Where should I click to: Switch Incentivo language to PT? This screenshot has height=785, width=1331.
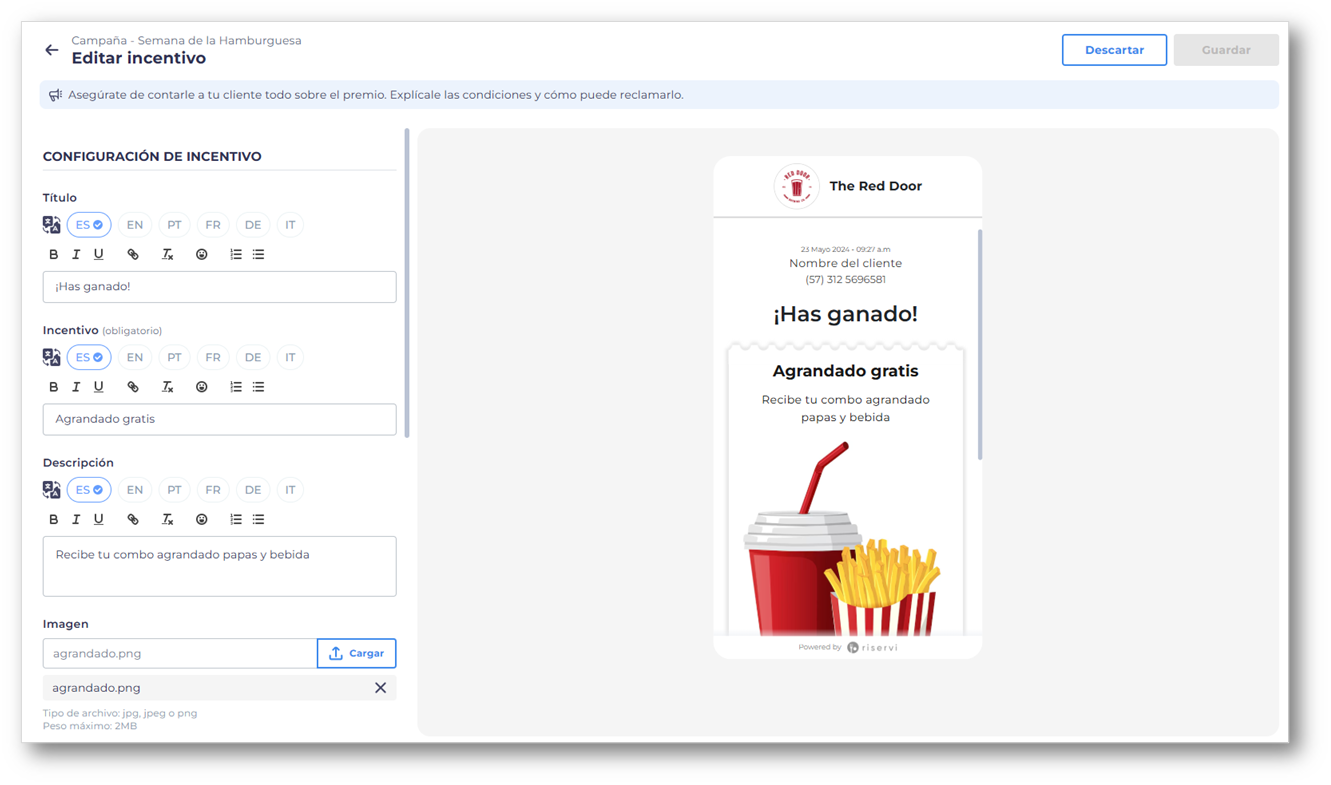[174, 357]
